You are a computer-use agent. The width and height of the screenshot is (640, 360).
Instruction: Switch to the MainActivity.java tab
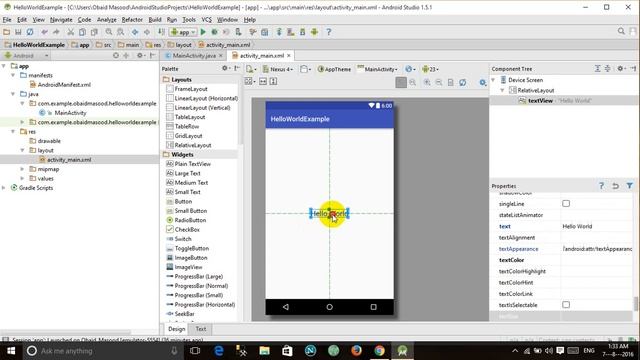[x=193, y=56]
